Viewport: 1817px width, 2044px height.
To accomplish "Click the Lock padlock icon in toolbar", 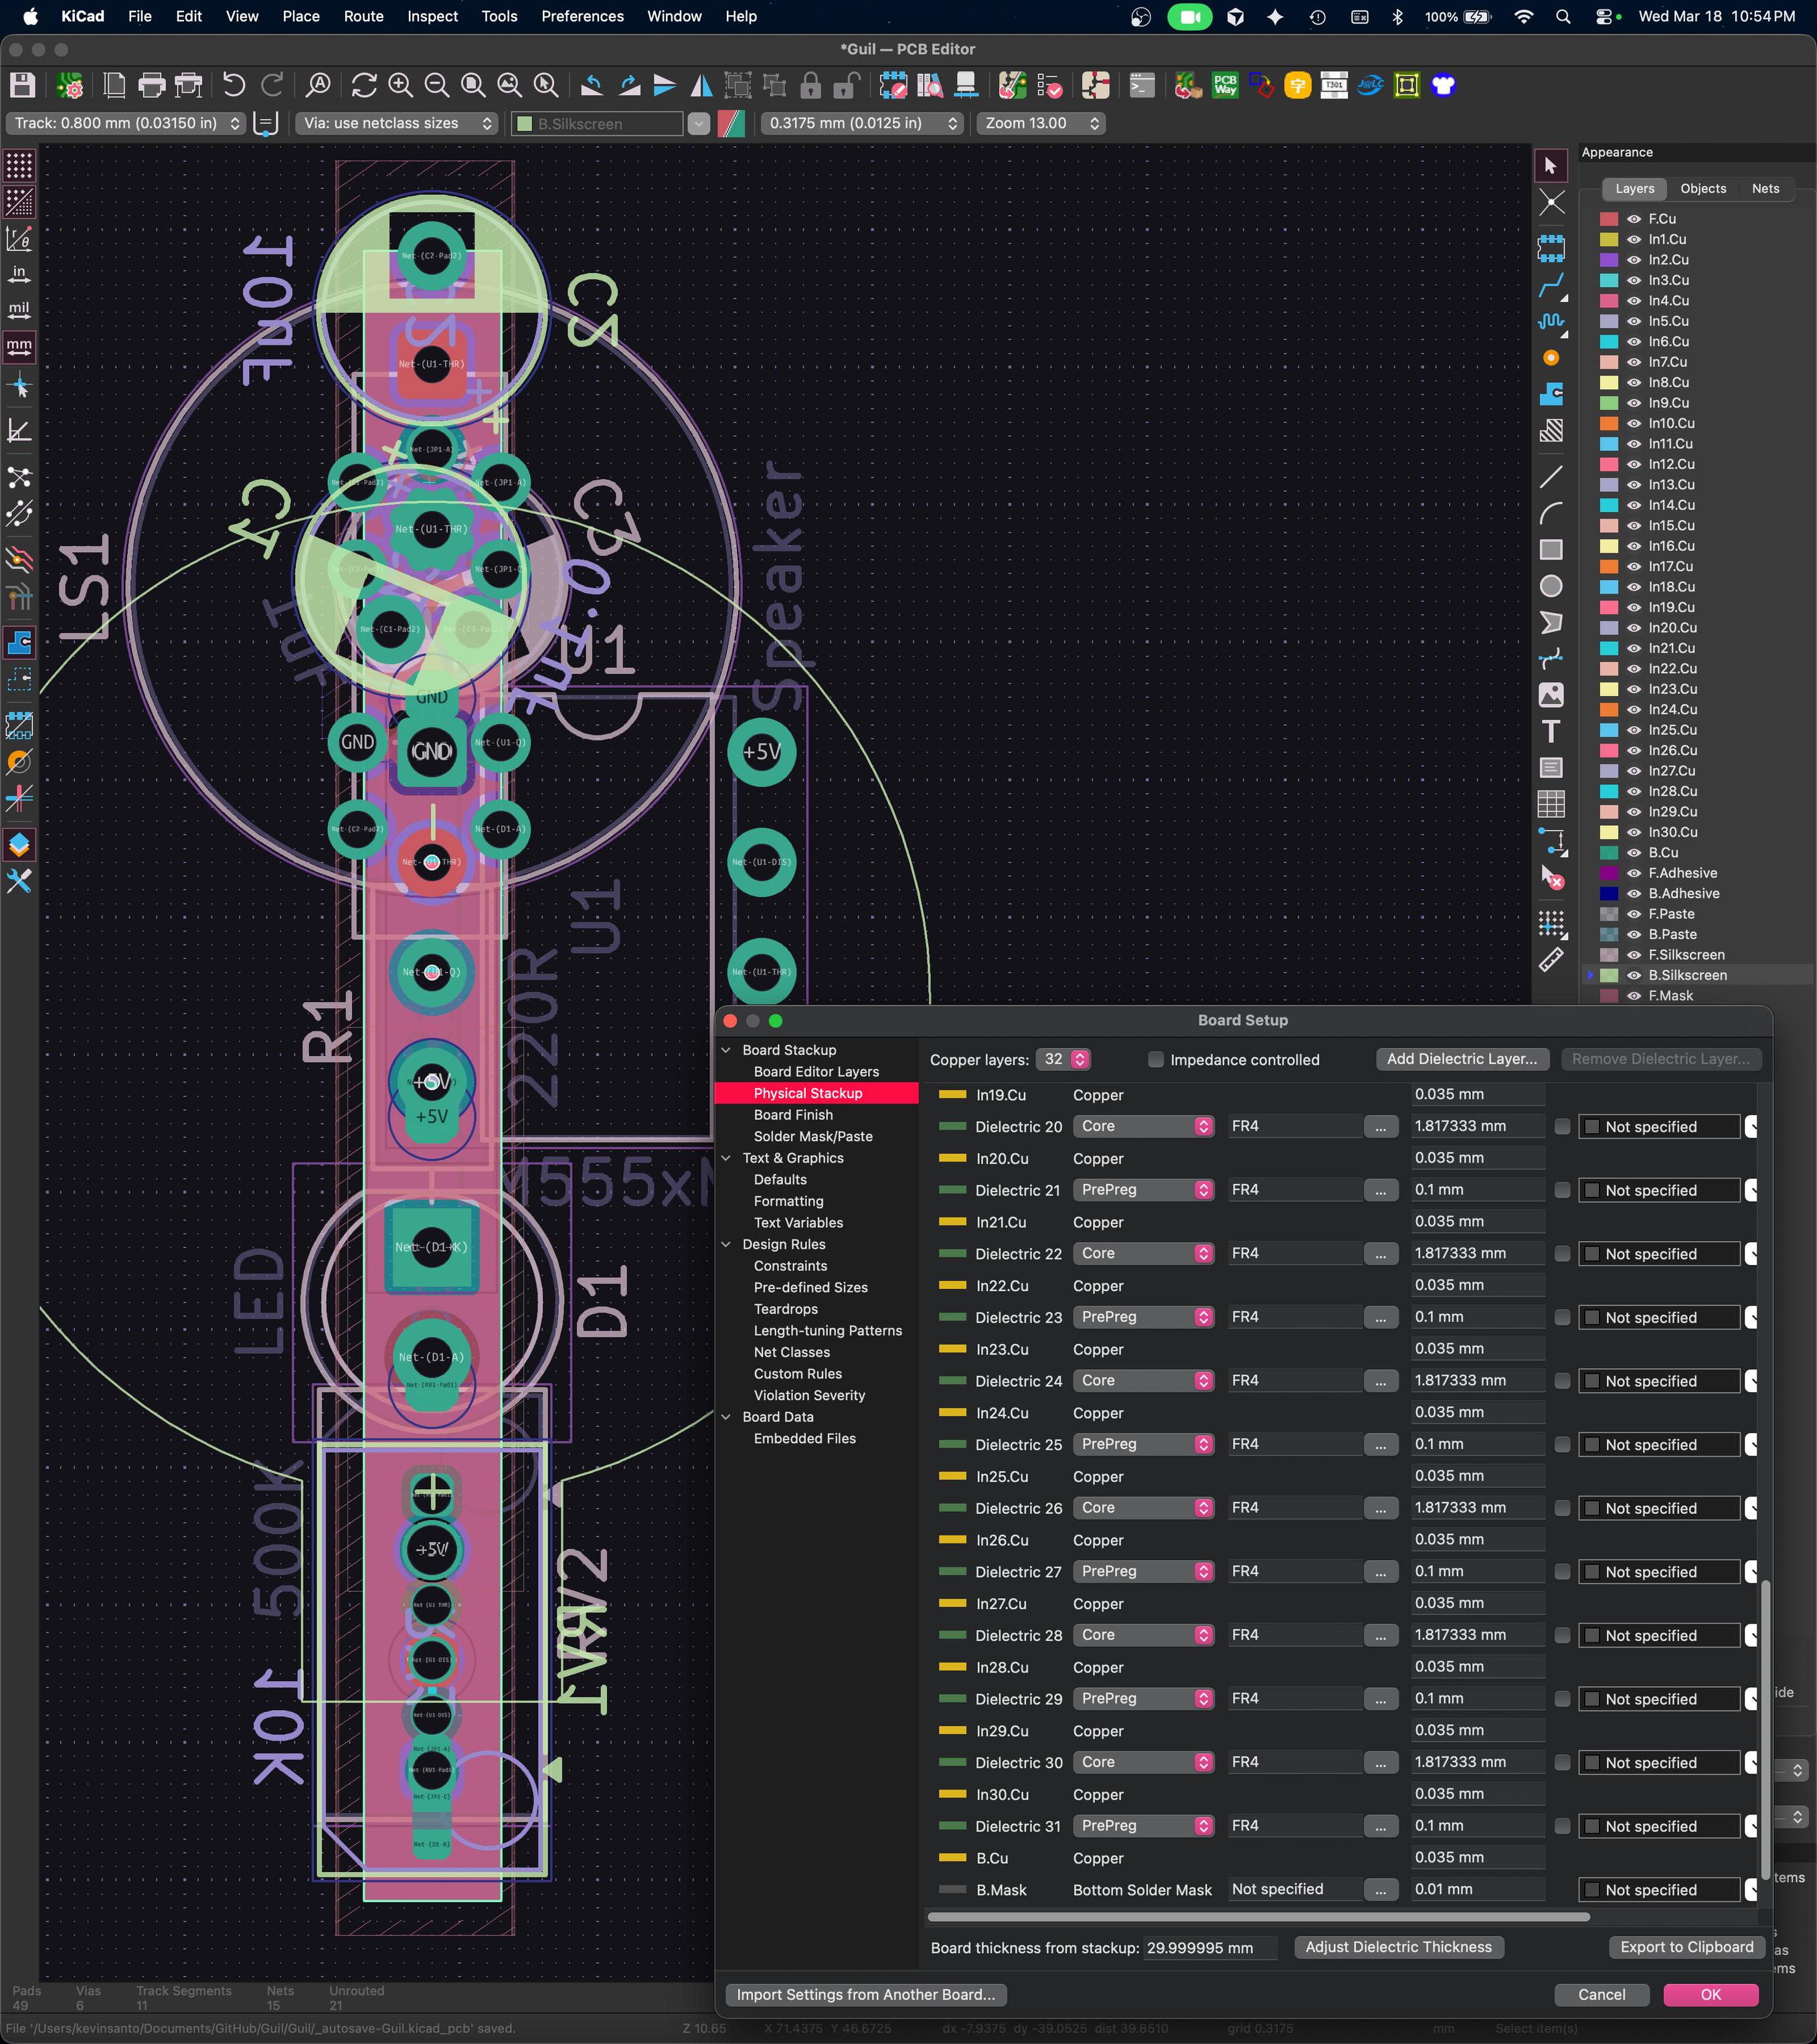I will [811, 86].
